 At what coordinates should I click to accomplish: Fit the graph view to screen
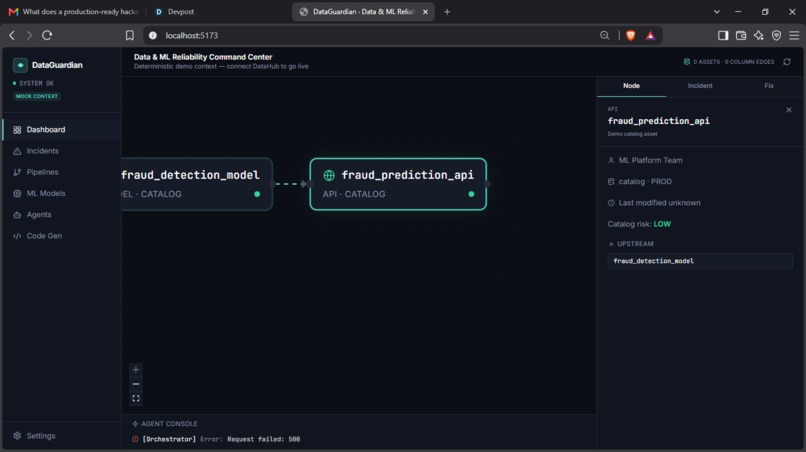coord(136,399)
